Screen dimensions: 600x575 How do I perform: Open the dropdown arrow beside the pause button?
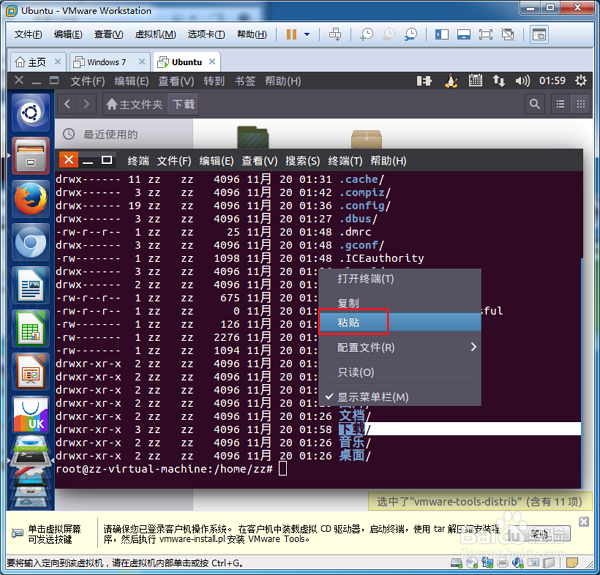(307, 34)
